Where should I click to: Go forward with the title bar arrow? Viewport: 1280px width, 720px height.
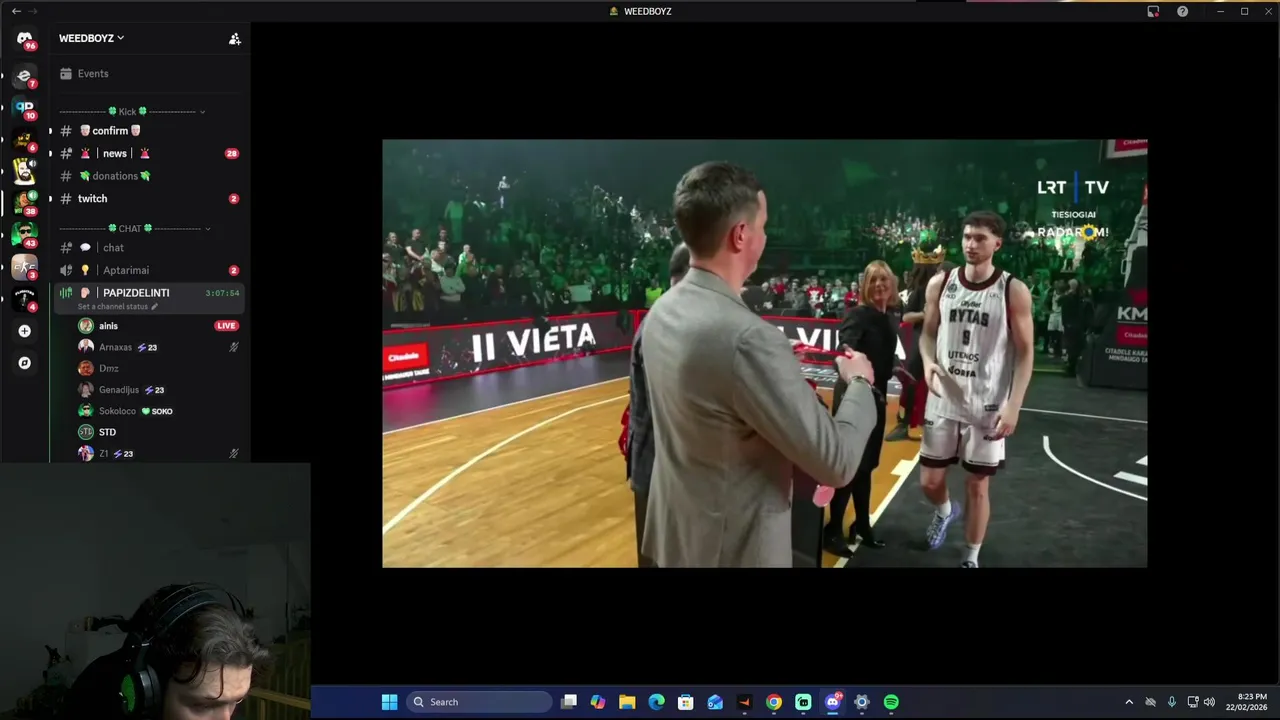(x=33, y=11)
